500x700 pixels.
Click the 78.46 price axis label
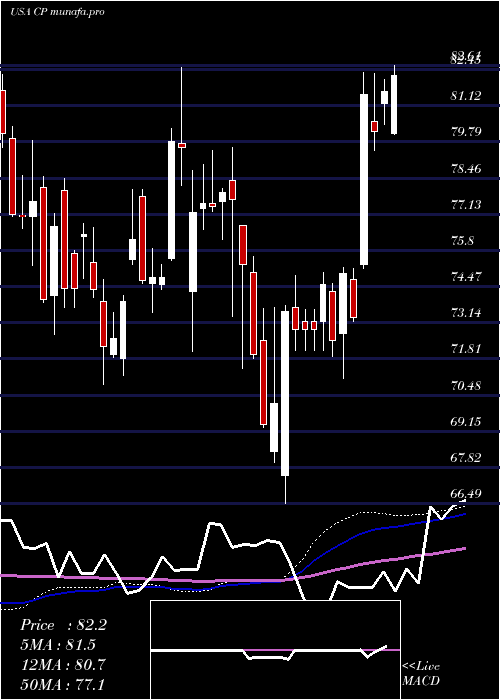pos(466,169)
